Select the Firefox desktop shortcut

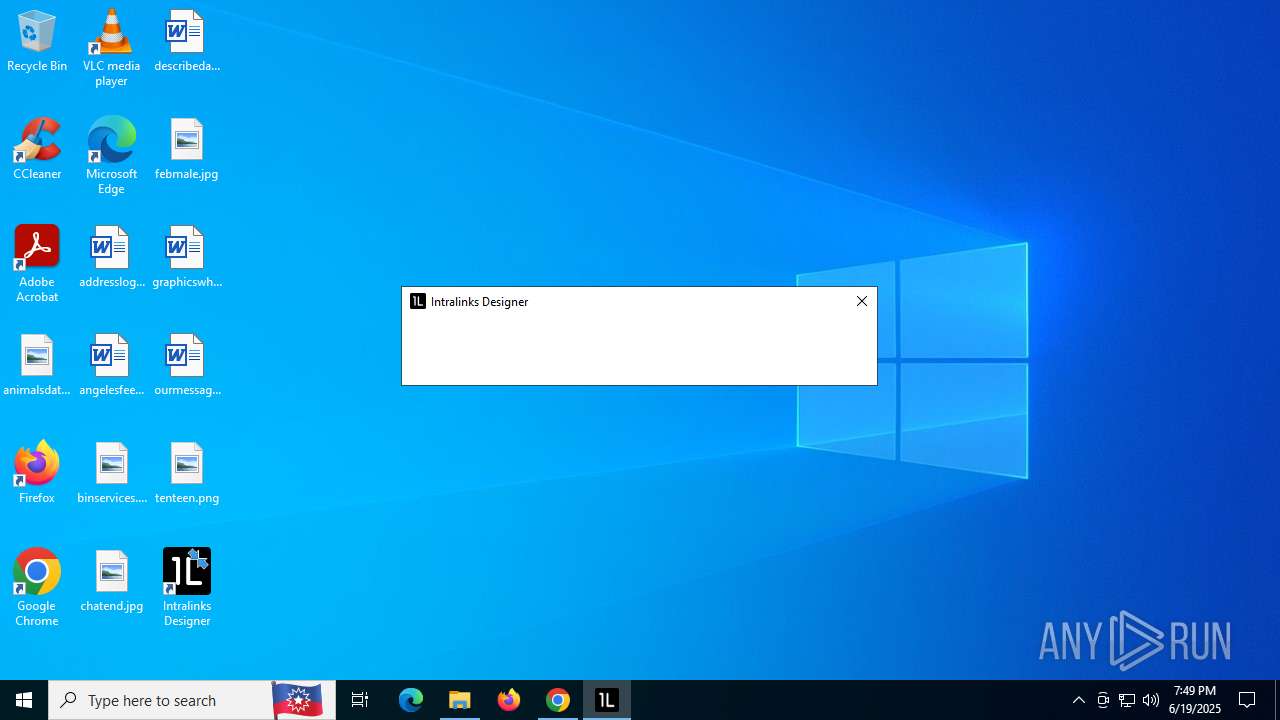coord(37,473)
